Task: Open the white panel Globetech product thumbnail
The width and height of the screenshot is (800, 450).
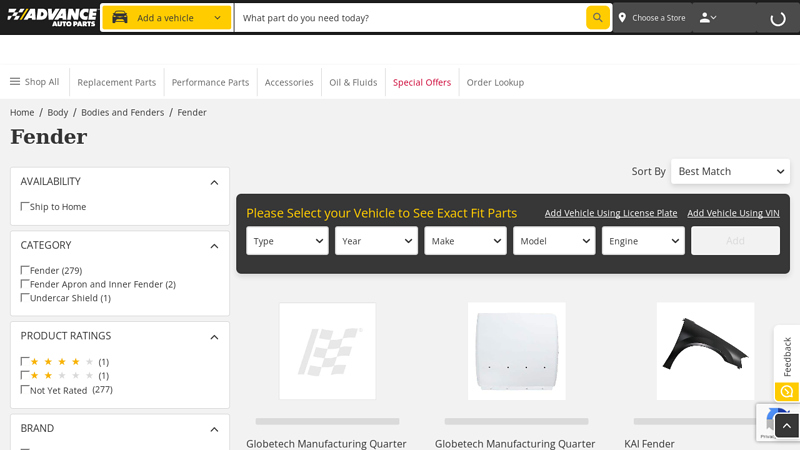Action: pos(516,351)
